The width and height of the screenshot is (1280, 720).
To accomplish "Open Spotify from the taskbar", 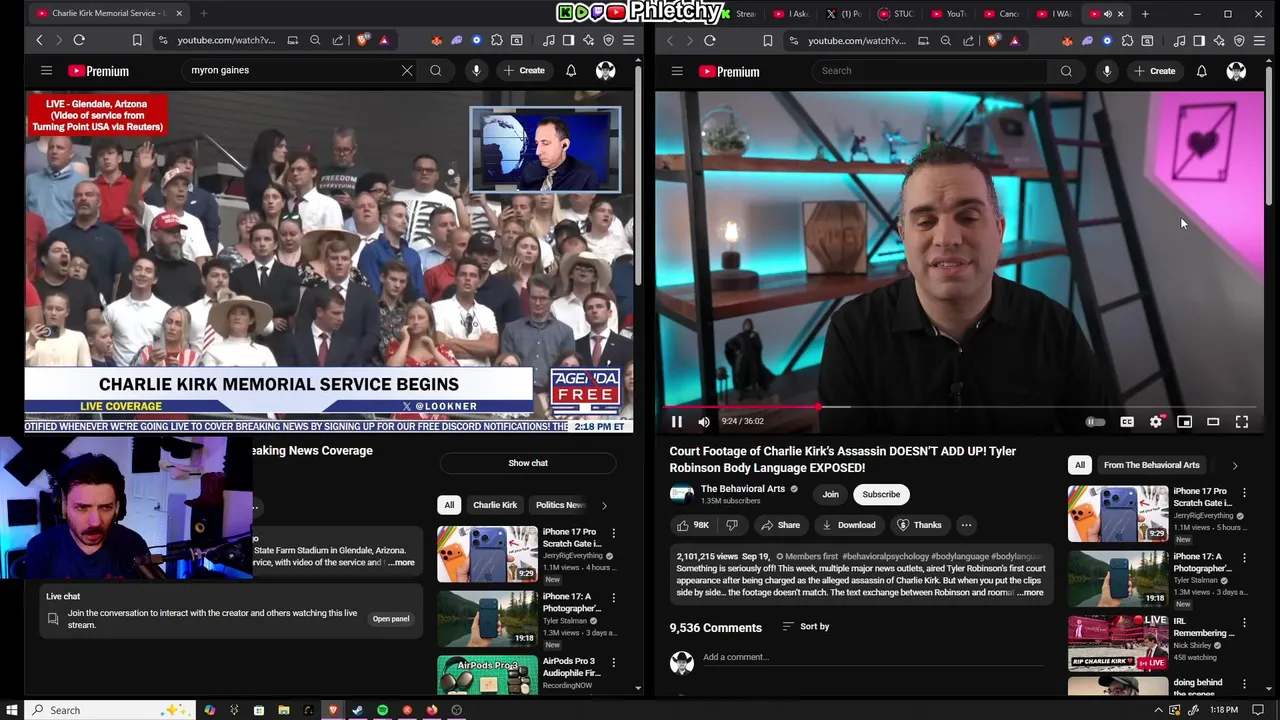I will coord(382,710).
